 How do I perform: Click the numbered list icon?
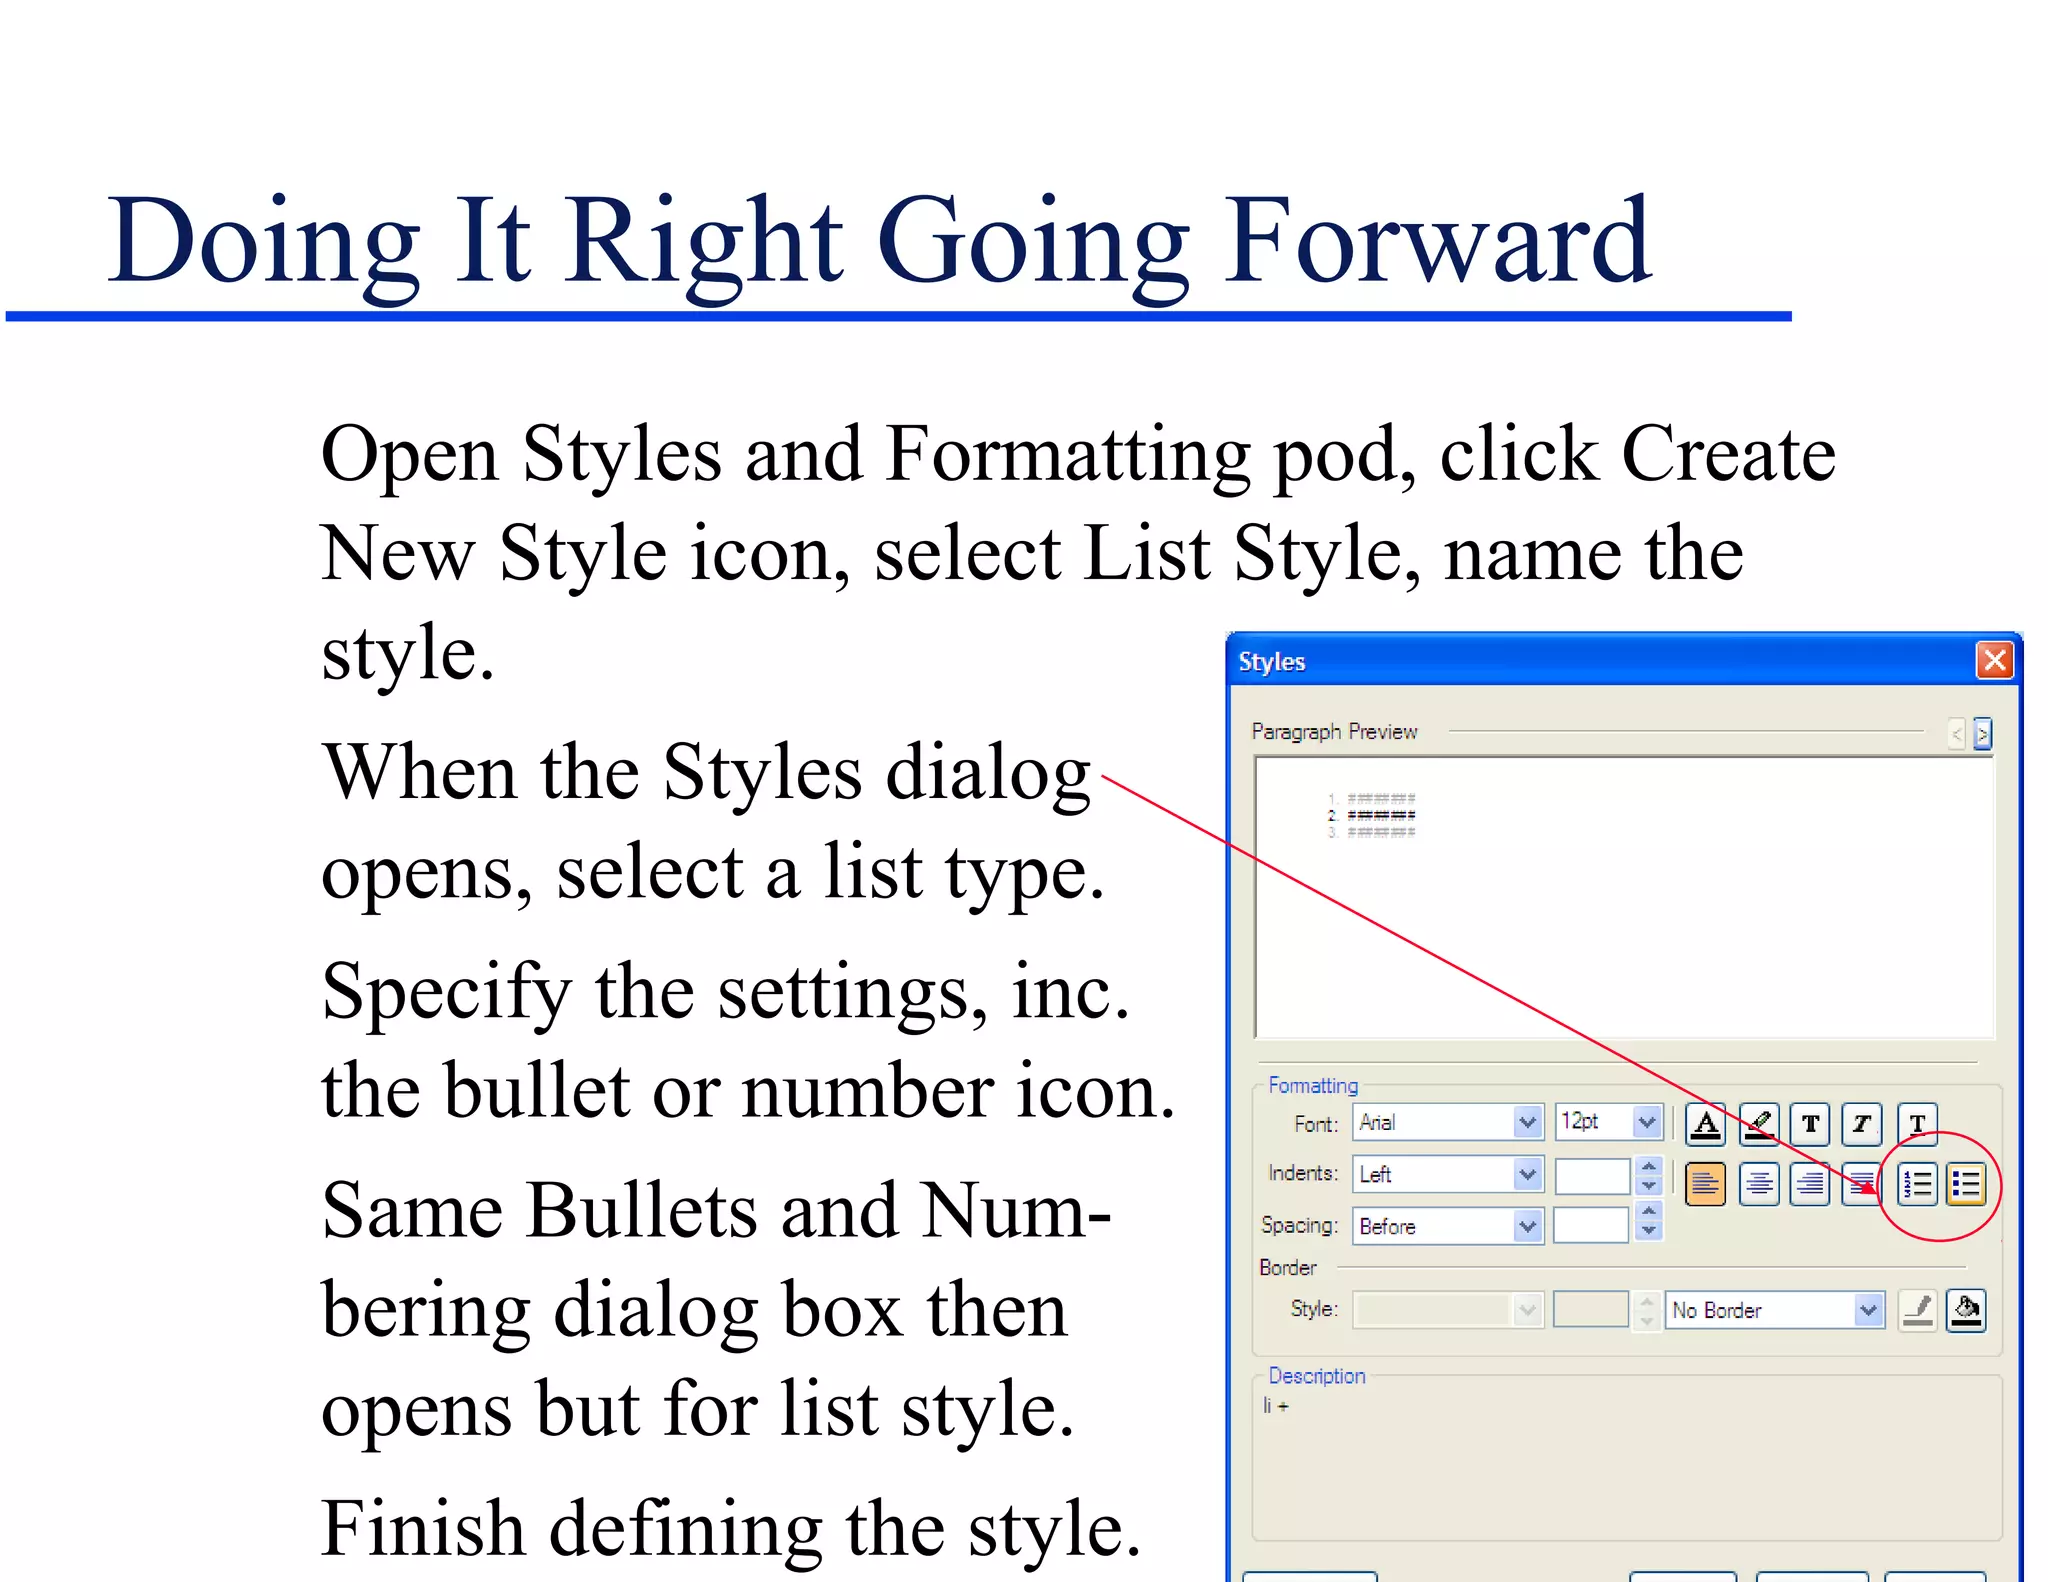click(1917, 1185)
